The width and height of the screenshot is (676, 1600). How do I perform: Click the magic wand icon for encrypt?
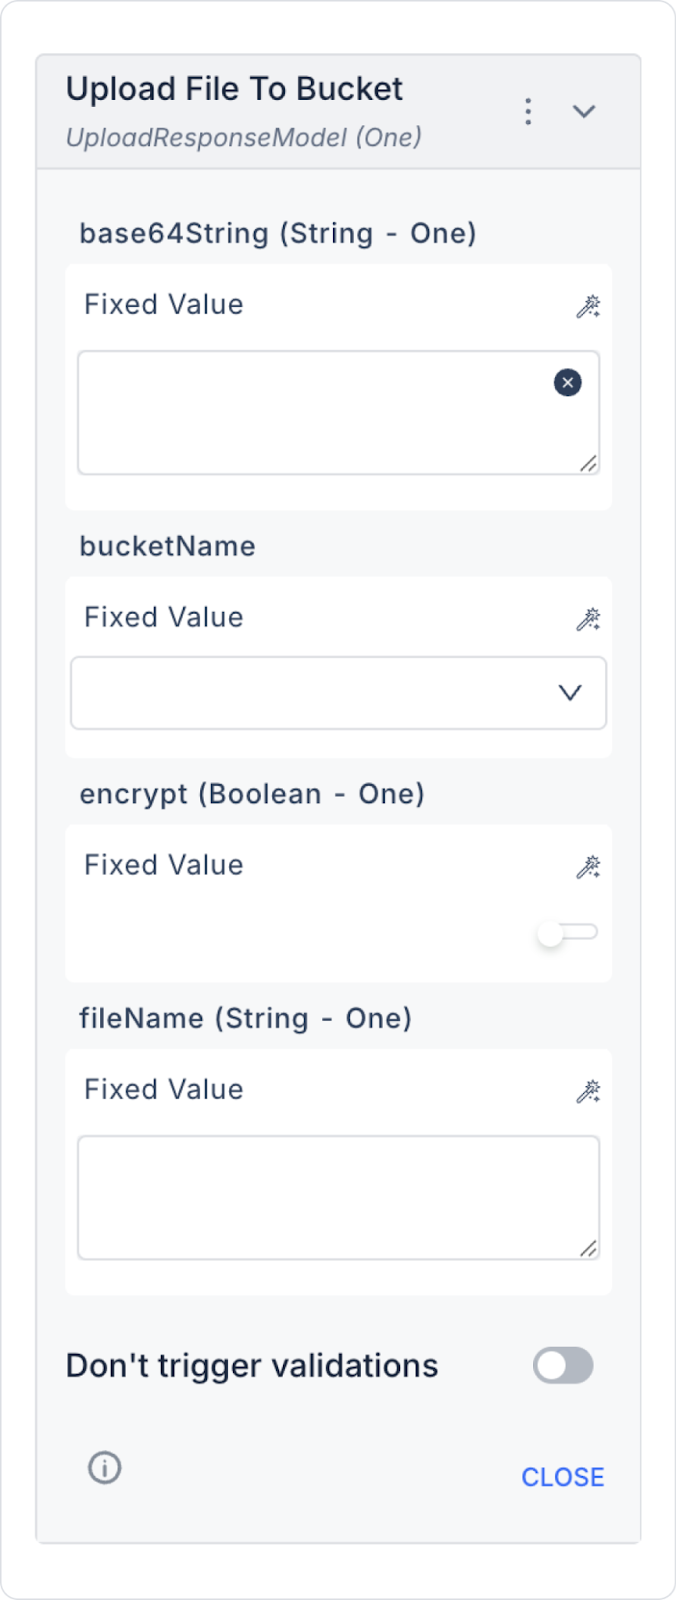[588, 866]
